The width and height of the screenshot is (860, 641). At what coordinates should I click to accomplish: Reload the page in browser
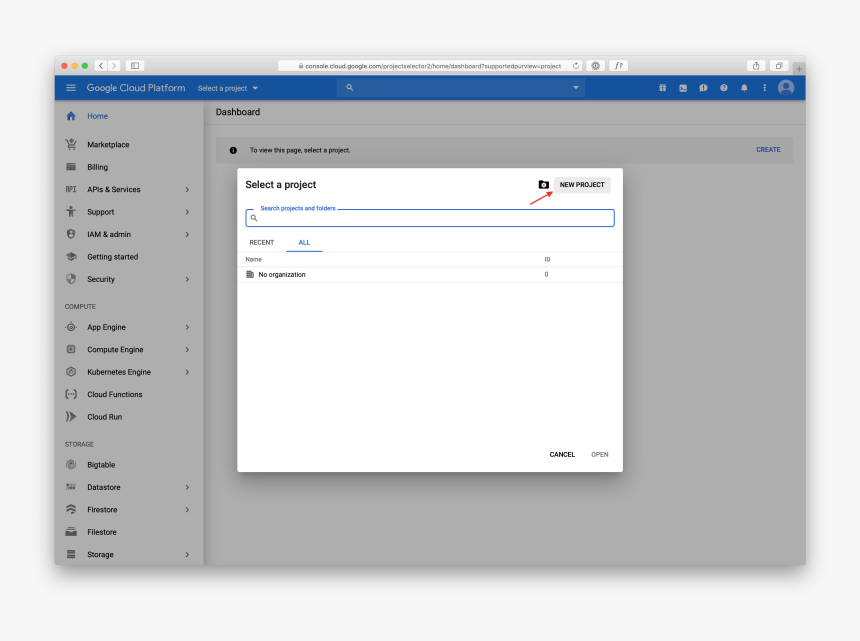point(576,66)
